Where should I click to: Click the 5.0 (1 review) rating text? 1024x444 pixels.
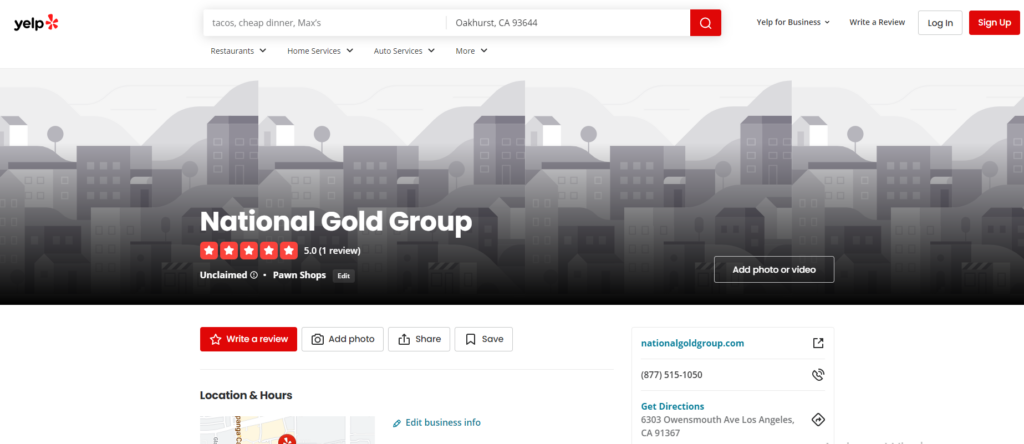332,251
